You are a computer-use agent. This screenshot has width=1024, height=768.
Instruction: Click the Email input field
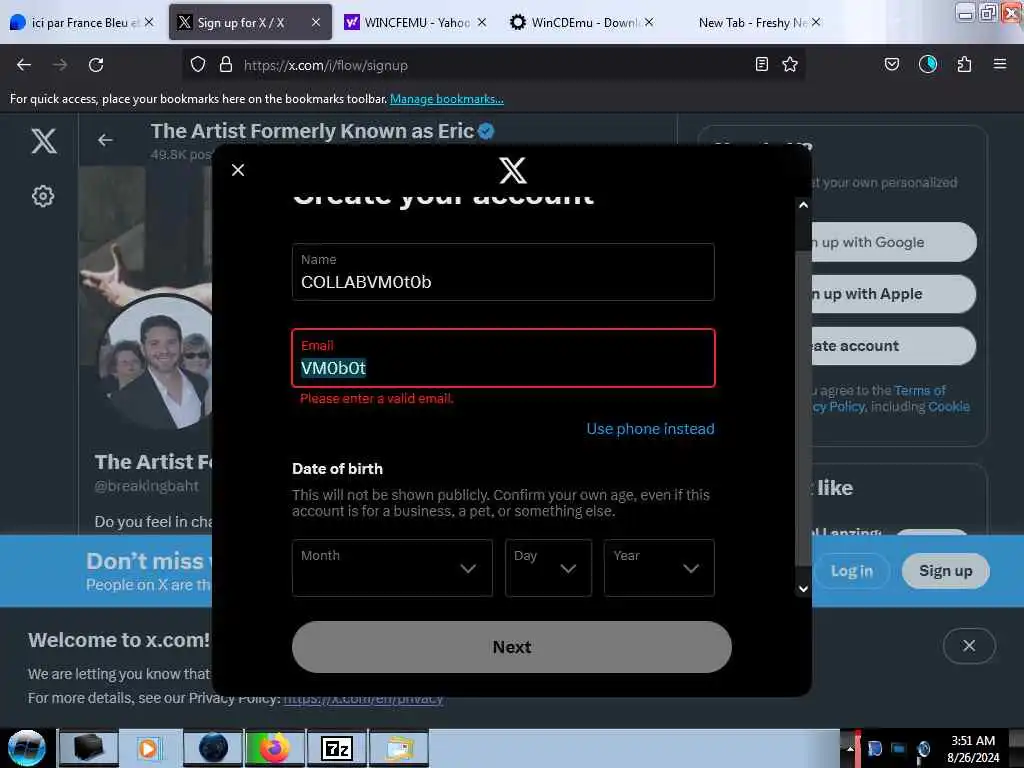(503, 358)
